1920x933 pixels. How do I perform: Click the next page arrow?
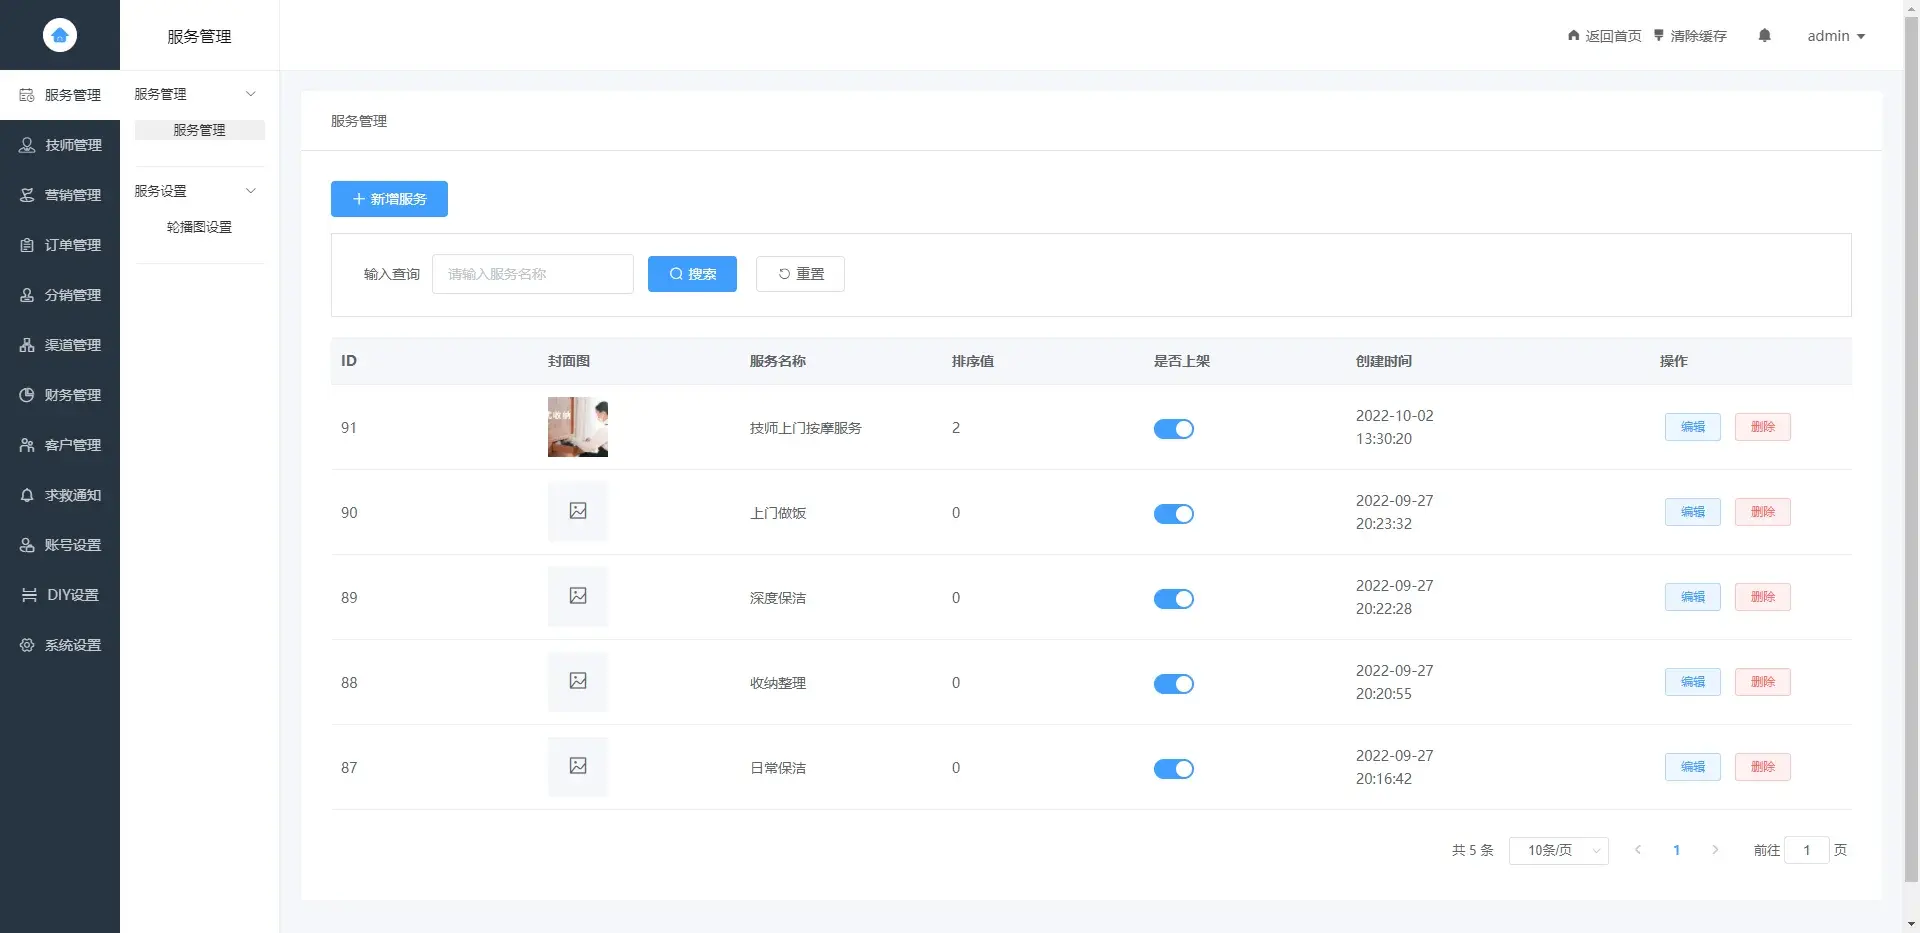tap(1715, 850)
